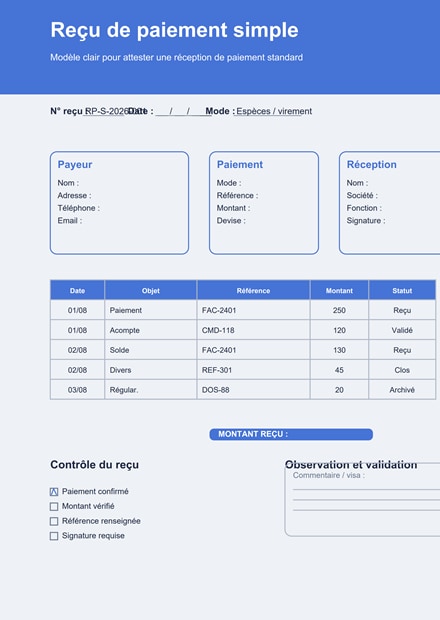
Task: Click the CMD-118 reference cell
Action: [253, 330]
